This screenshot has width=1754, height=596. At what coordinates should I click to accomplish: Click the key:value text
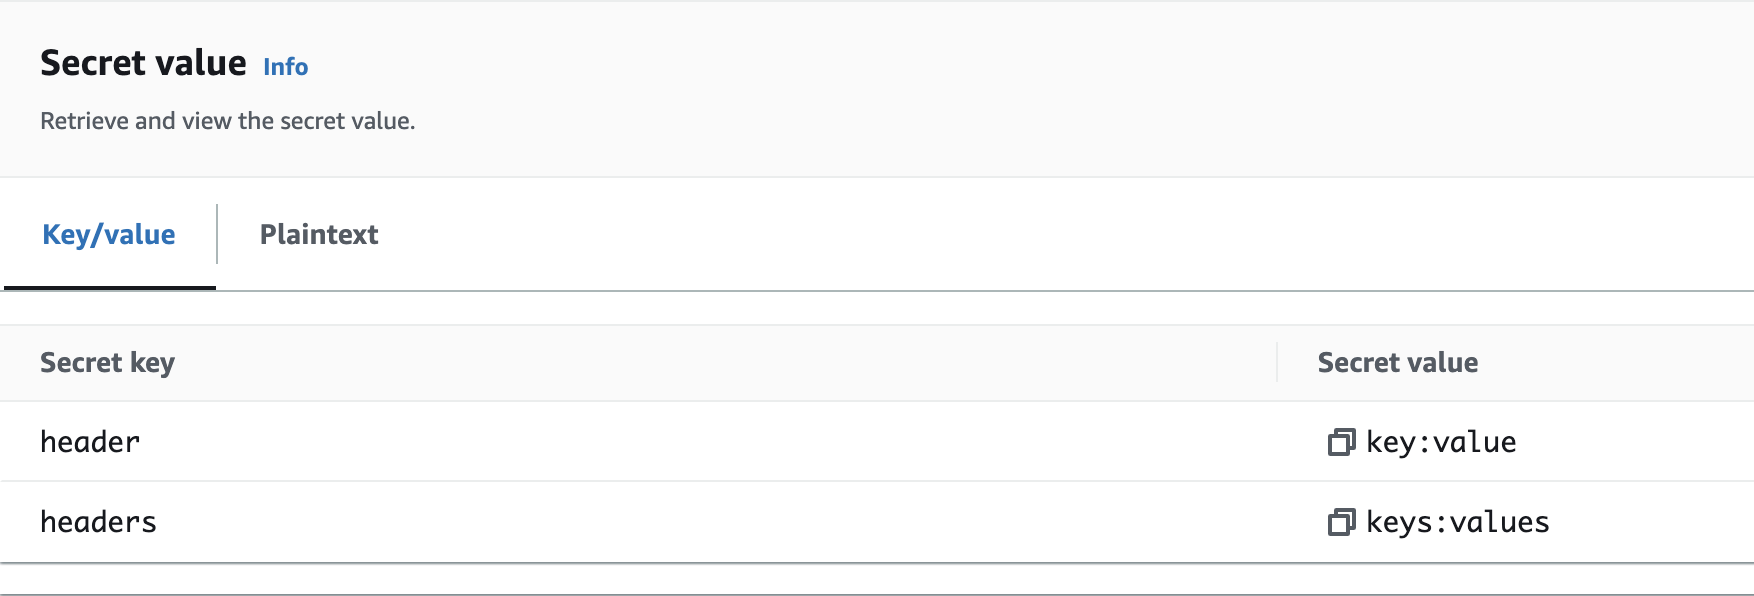coord(1441,442)
